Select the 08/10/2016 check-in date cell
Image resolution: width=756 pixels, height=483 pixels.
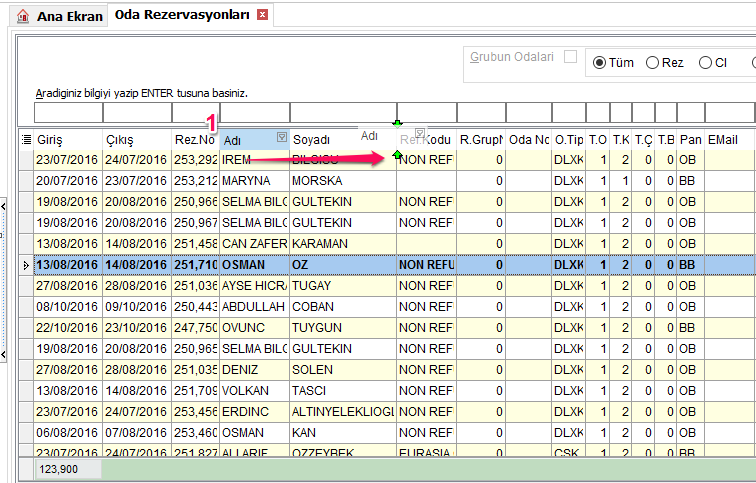point(68,307)
